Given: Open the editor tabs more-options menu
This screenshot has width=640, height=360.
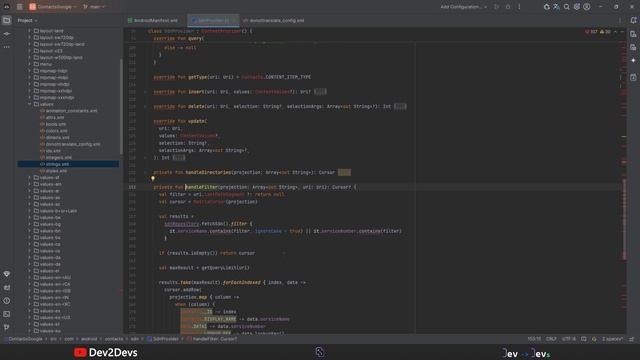Looking at the screenshot, I should click(620, 20).
